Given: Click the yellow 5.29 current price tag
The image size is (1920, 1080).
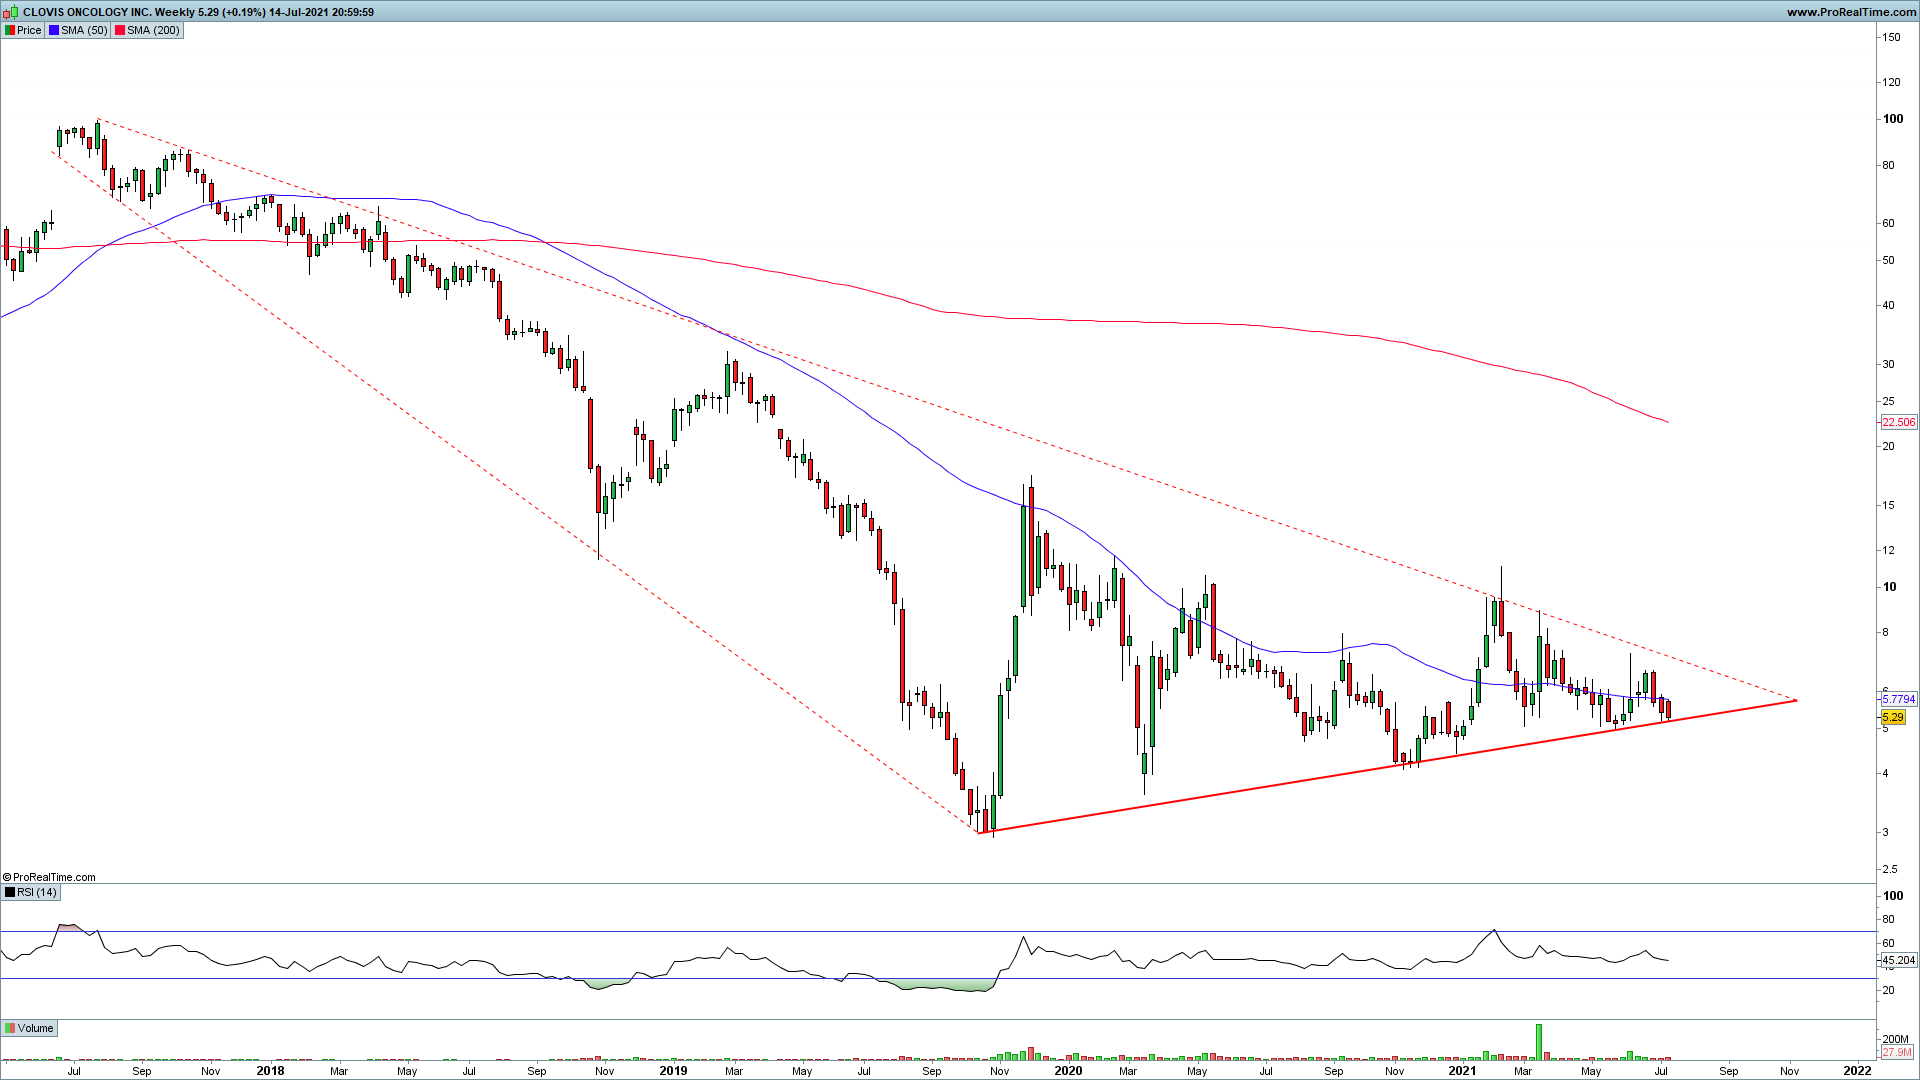Looking at the screenshot, I should (x=1892, y=717).
